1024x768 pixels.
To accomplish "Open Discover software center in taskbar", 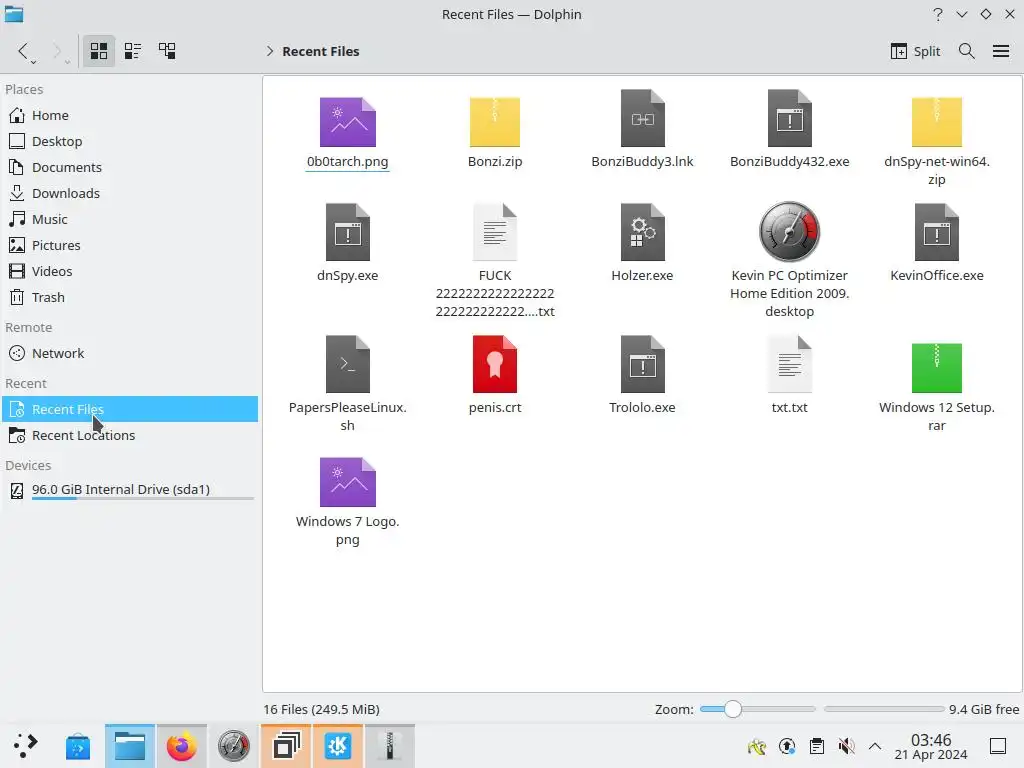I will pyautogui.click(x=78, y=746).
